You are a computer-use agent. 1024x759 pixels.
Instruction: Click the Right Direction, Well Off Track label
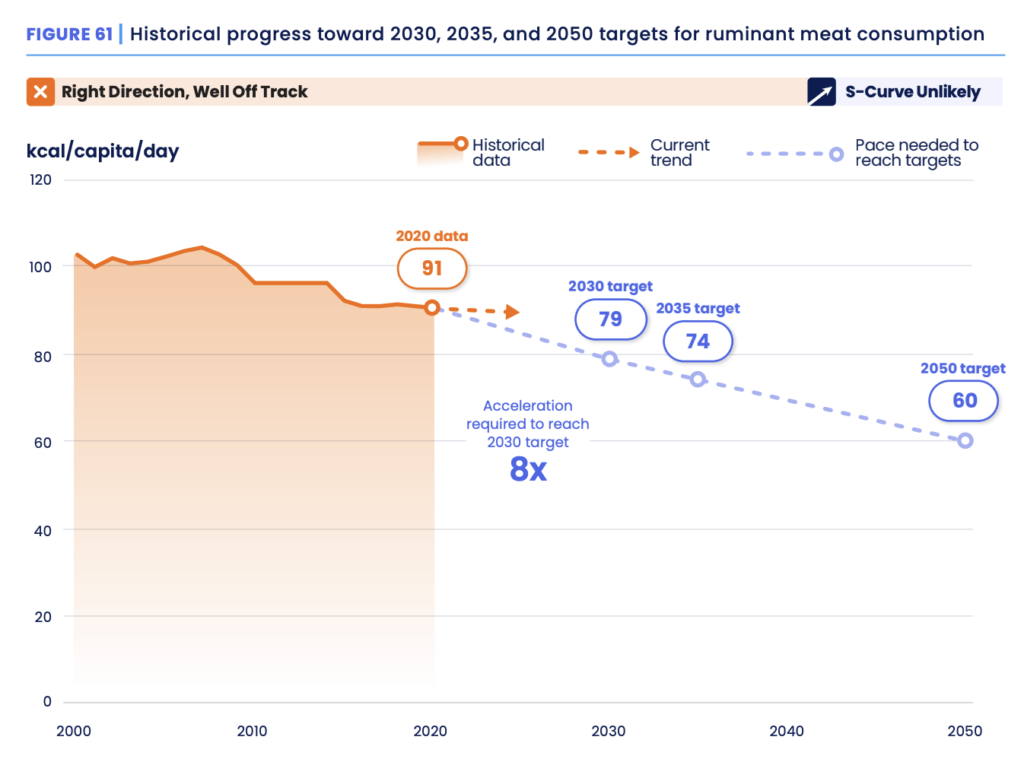[184, 92]
